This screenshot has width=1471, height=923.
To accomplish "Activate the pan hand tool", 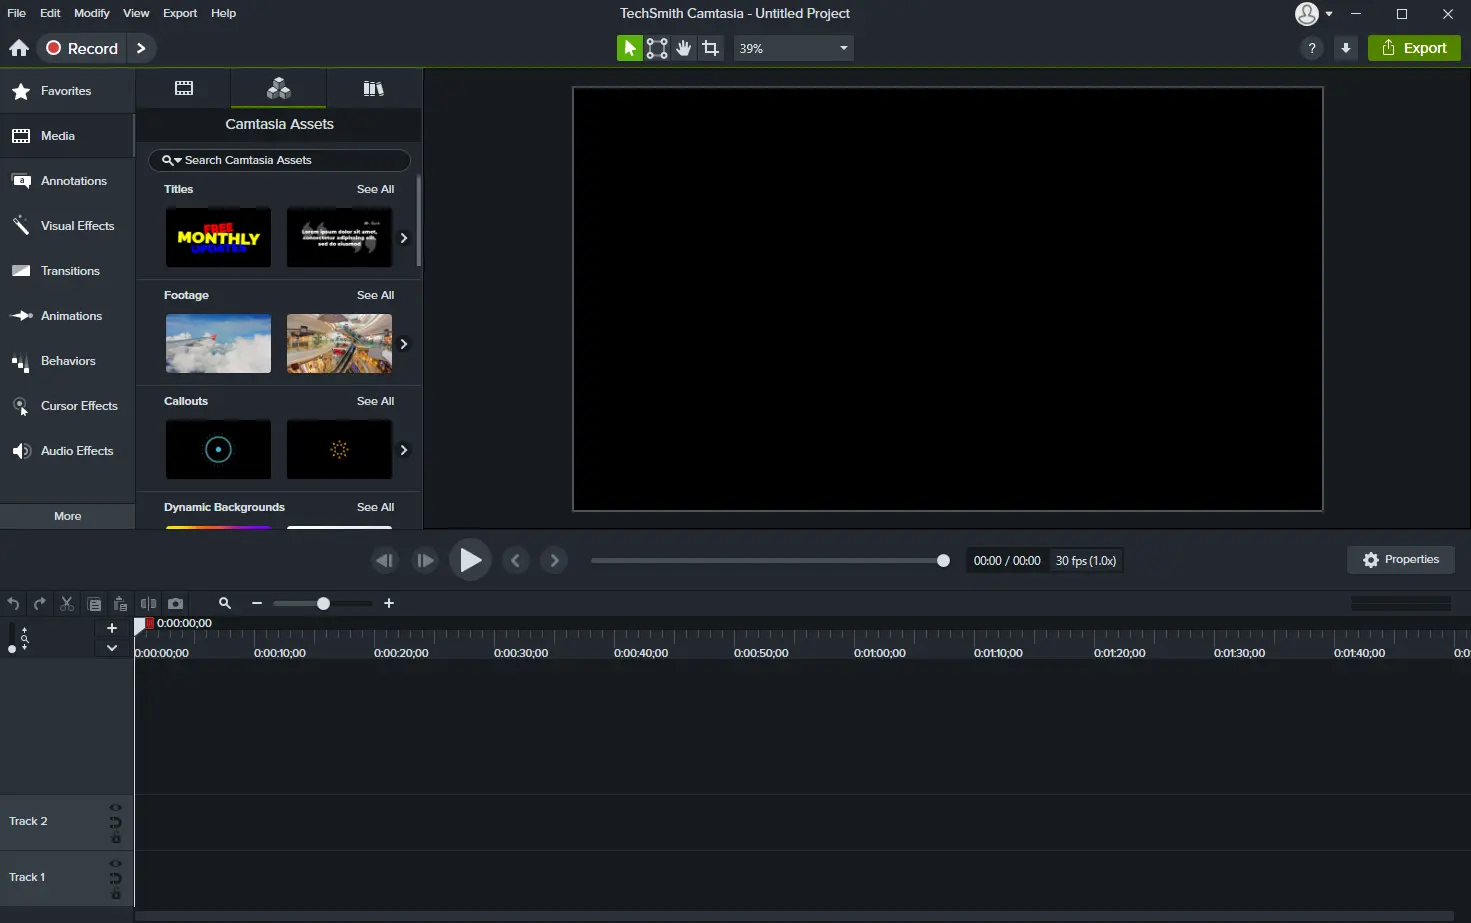I will 684,48.
